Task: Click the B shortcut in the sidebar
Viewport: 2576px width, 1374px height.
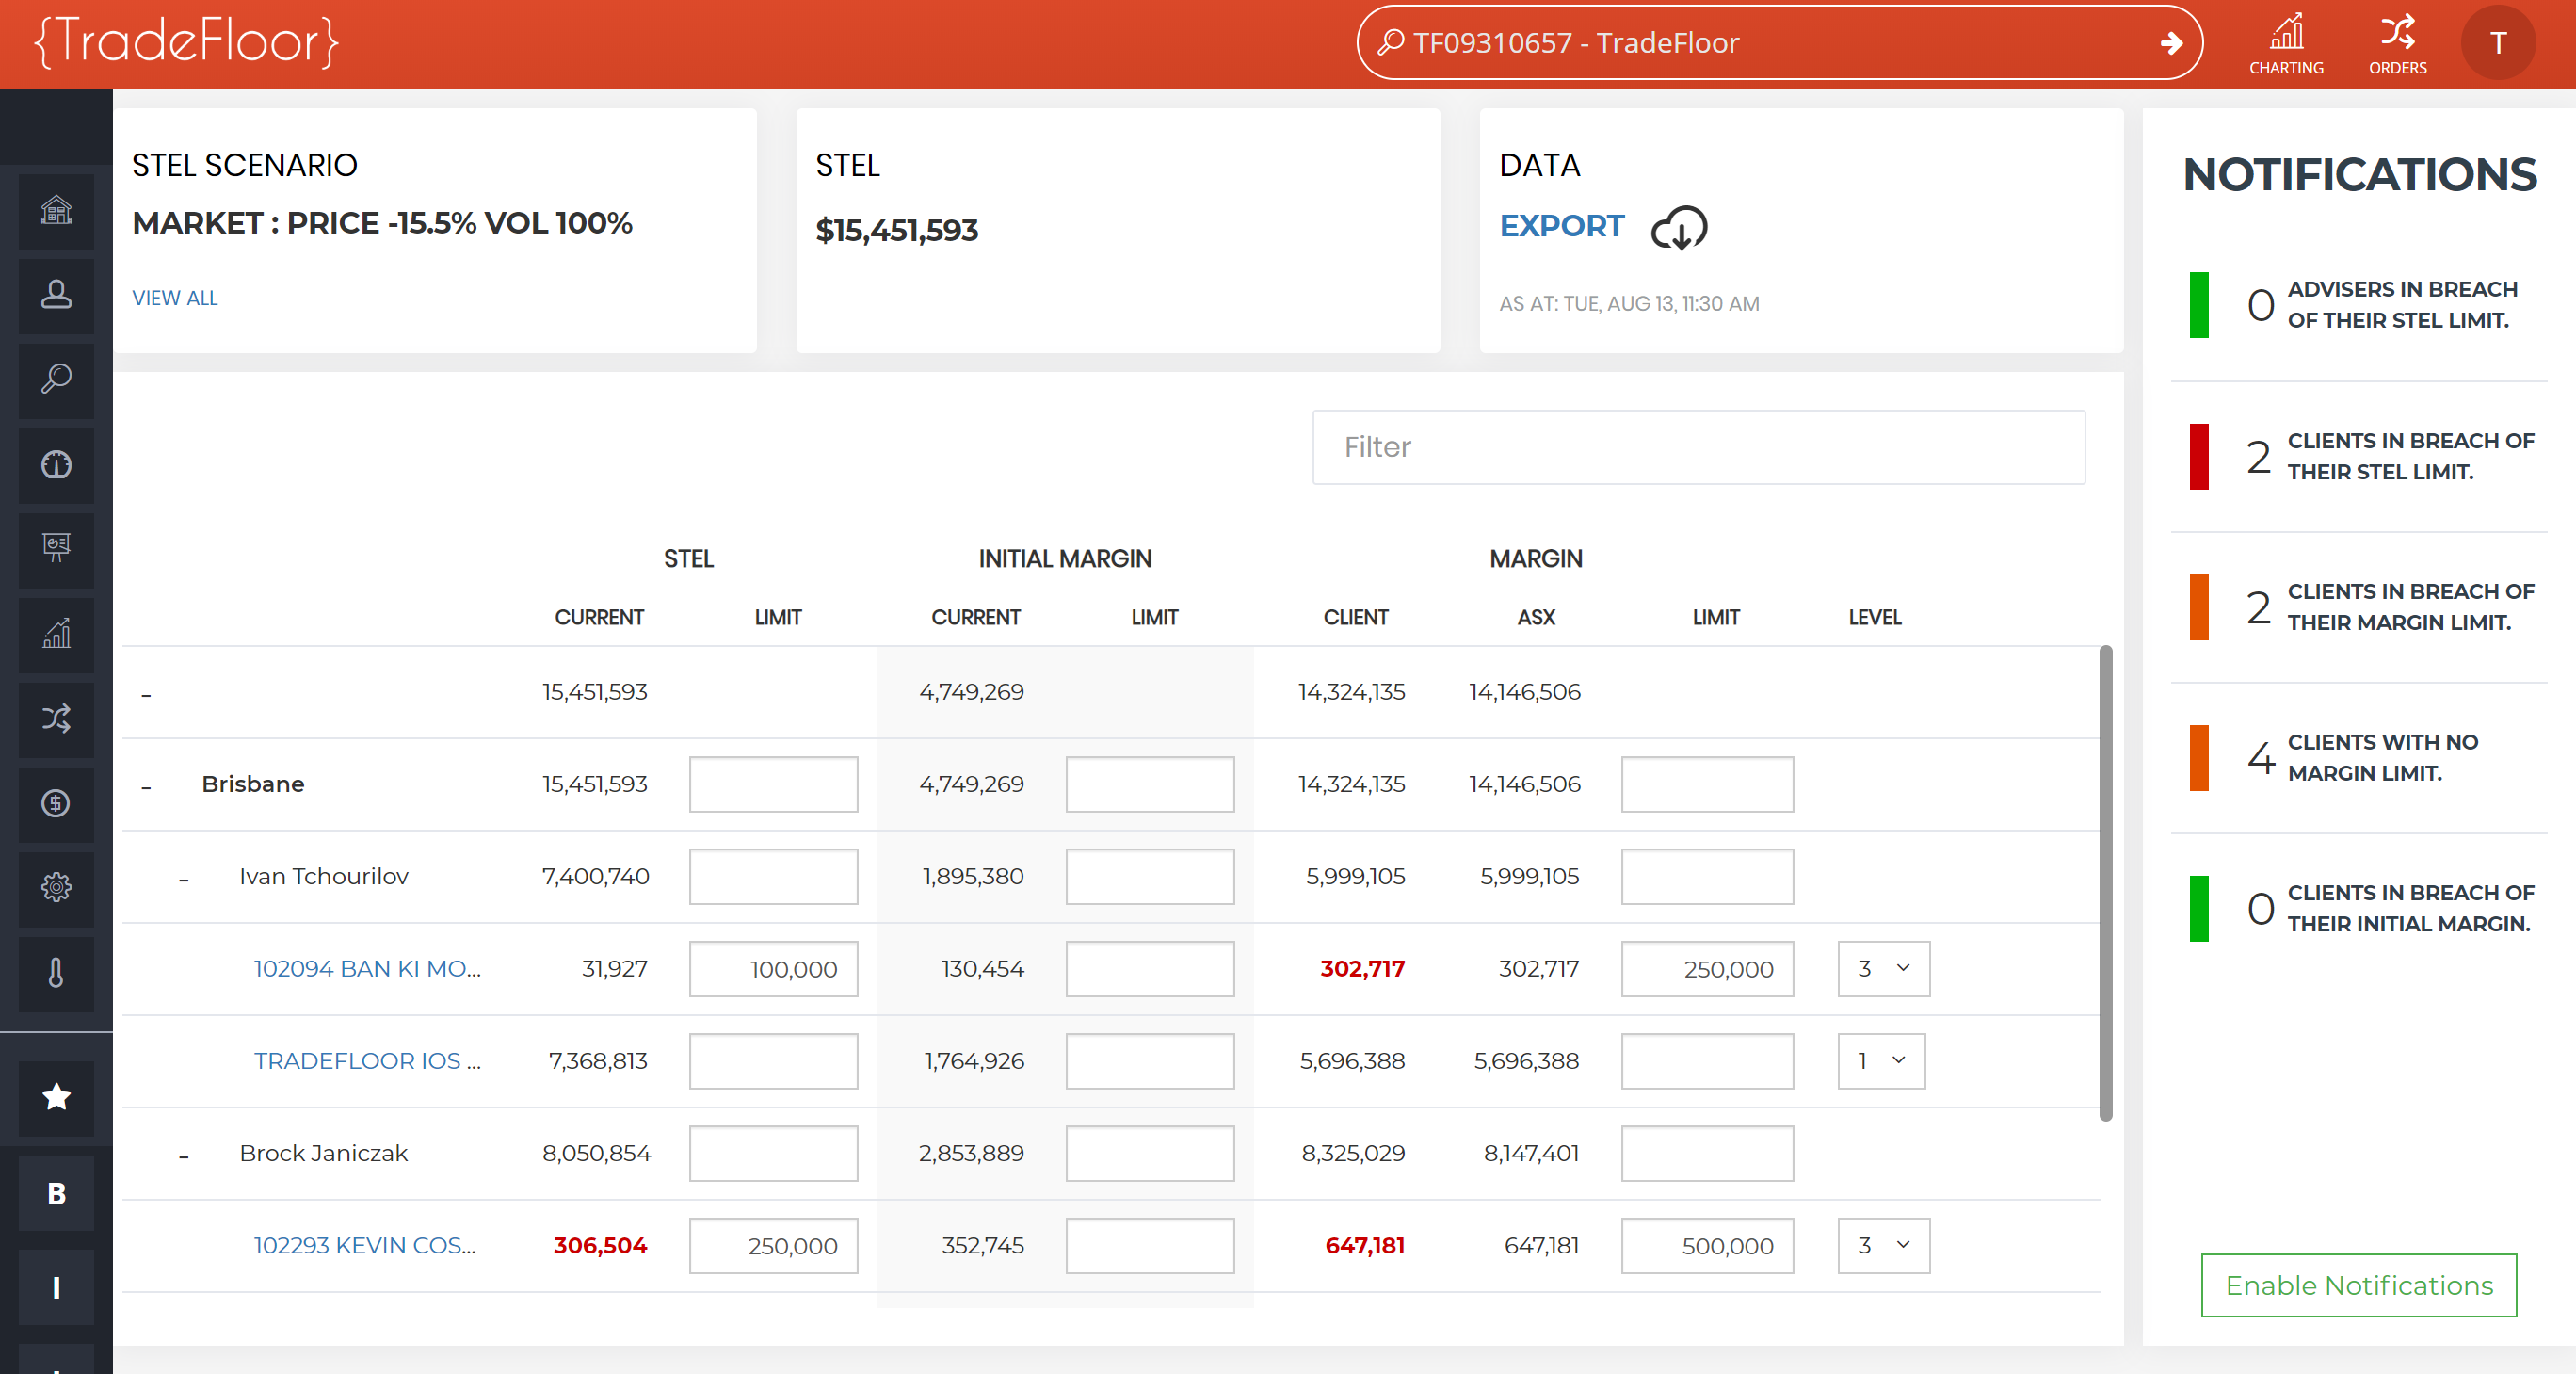Action: click(x=56, y=1193)
